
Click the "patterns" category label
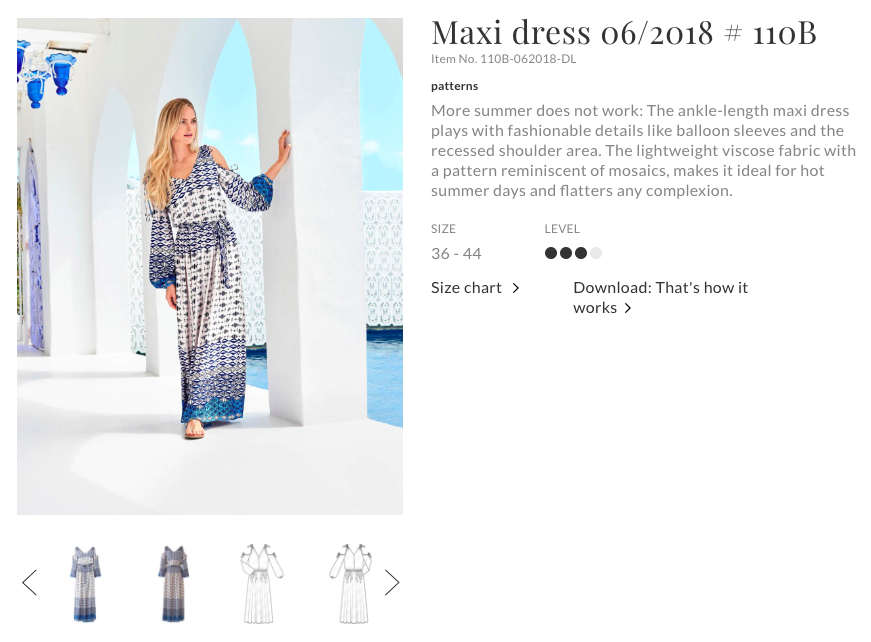454,86
